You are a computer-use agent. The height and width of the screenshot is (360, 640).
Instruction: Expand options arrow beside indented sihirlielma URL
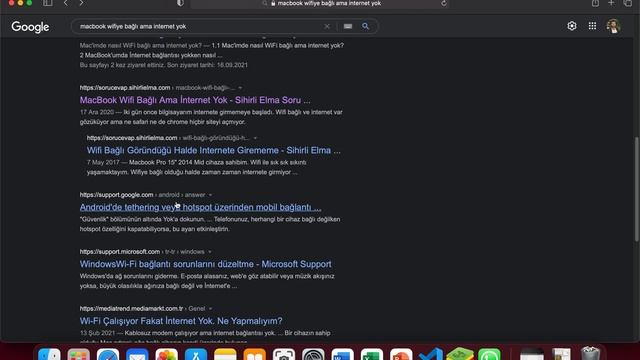point(255,138)
